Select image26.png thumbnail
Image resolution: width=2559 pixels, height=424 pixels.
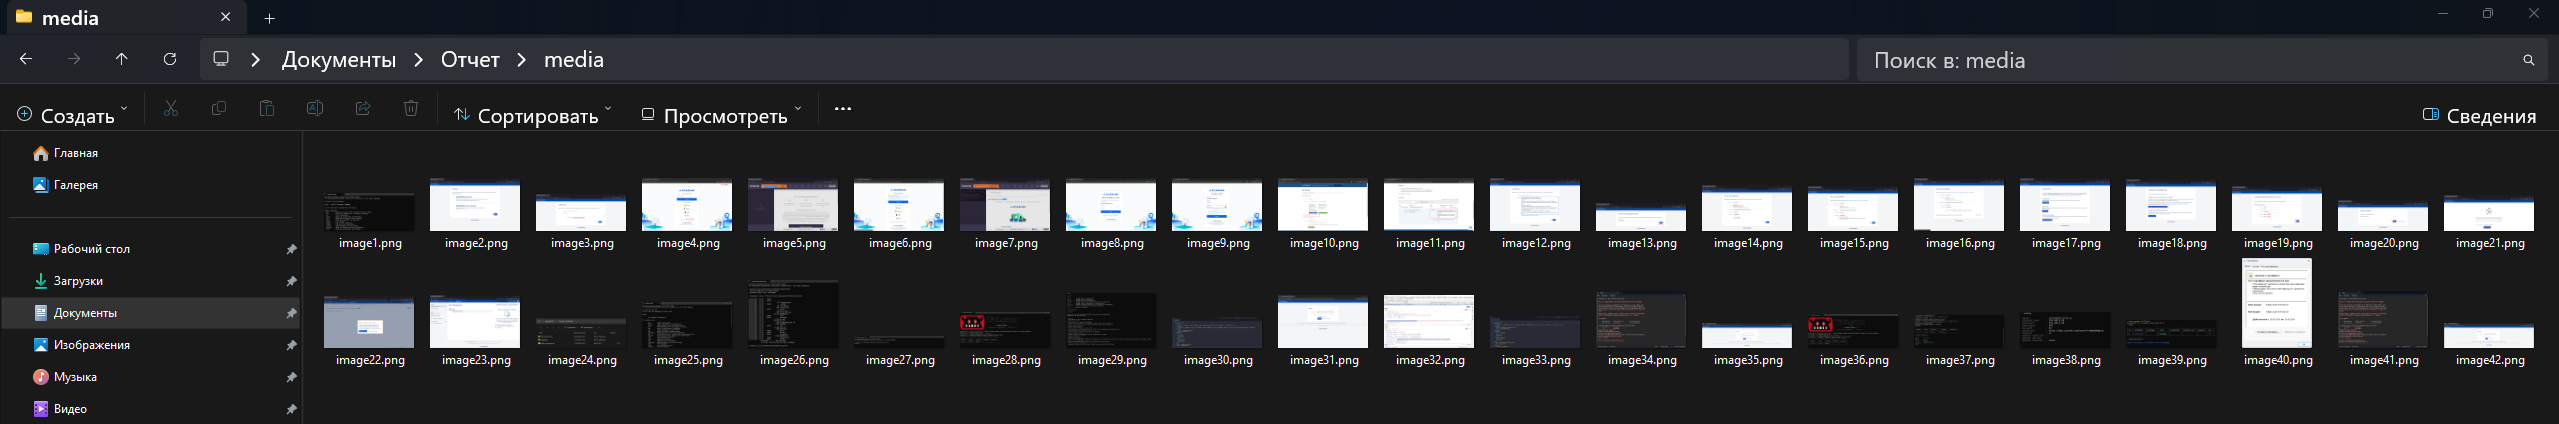pos(793,314)
